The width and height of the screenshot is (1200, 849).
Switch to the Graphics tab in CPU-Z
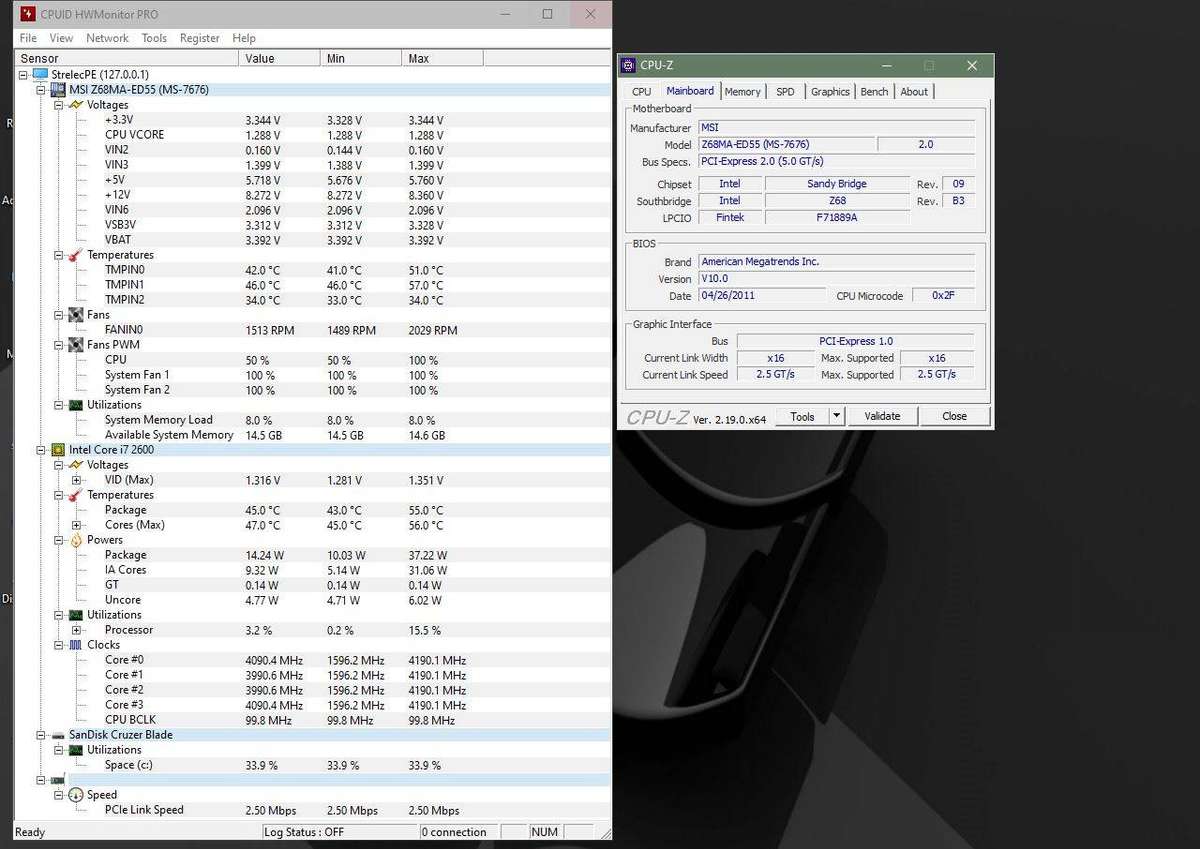click(x=830, y=92)
